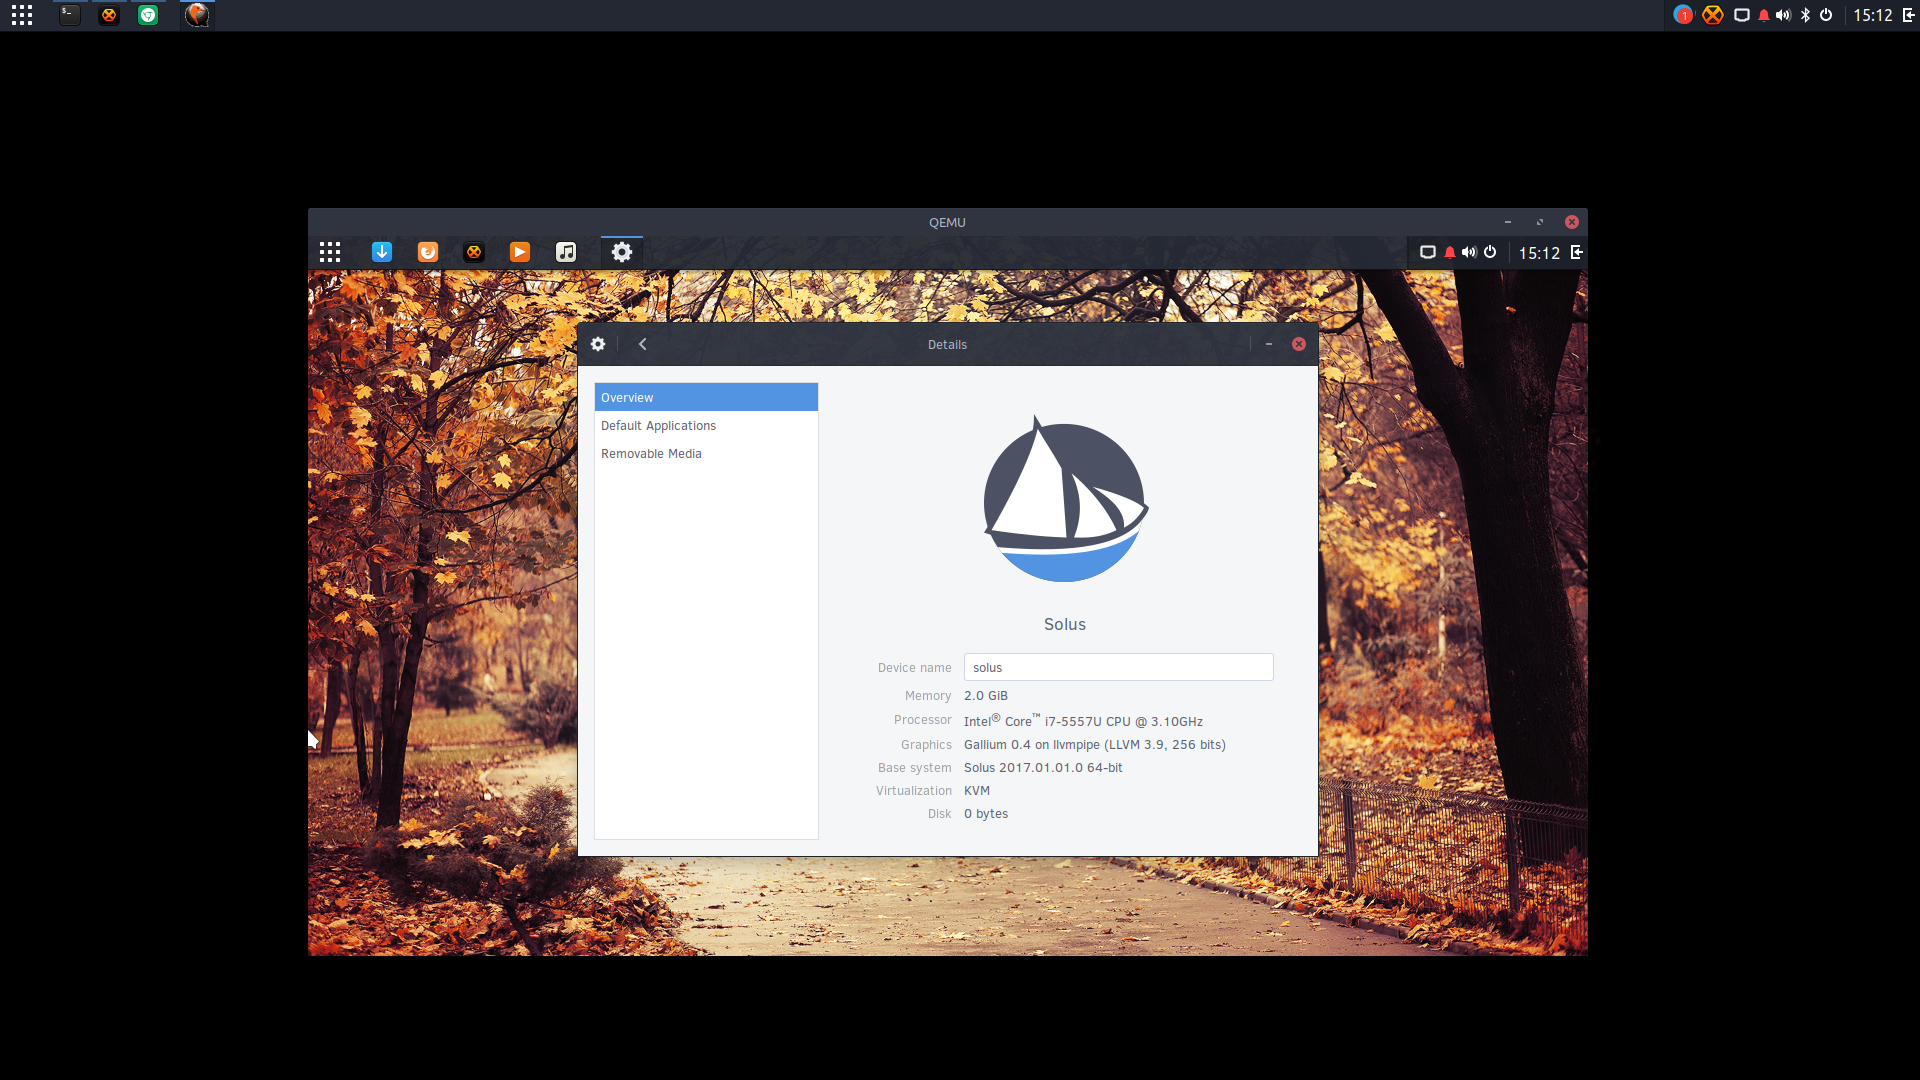
Task: Open the guest Raven sidebar exit-arrow icon
Action: point(1577,252)
